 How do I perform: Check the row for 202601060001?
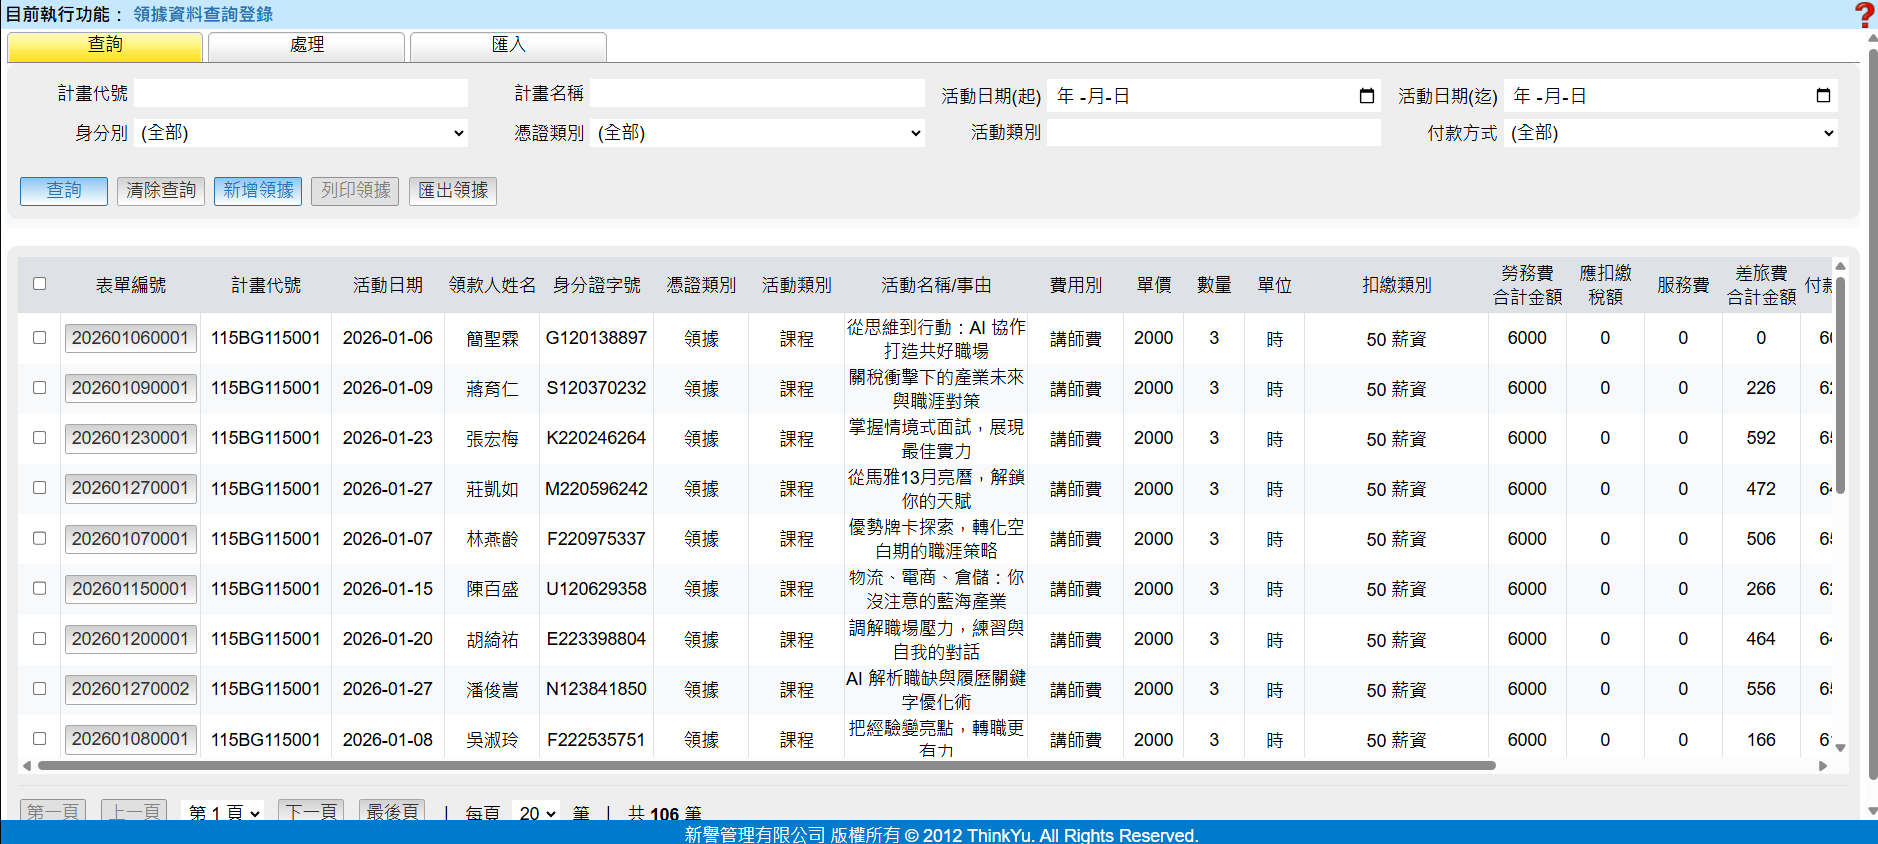[x=39, y=338]
